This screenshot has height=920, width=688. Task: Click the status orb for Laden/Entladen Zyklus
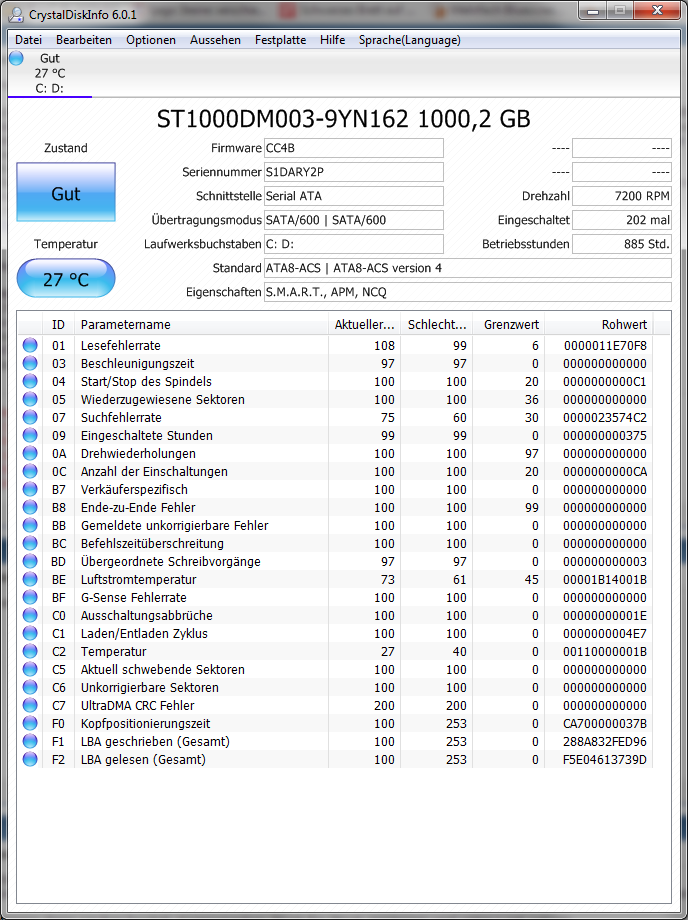(30, 633)
